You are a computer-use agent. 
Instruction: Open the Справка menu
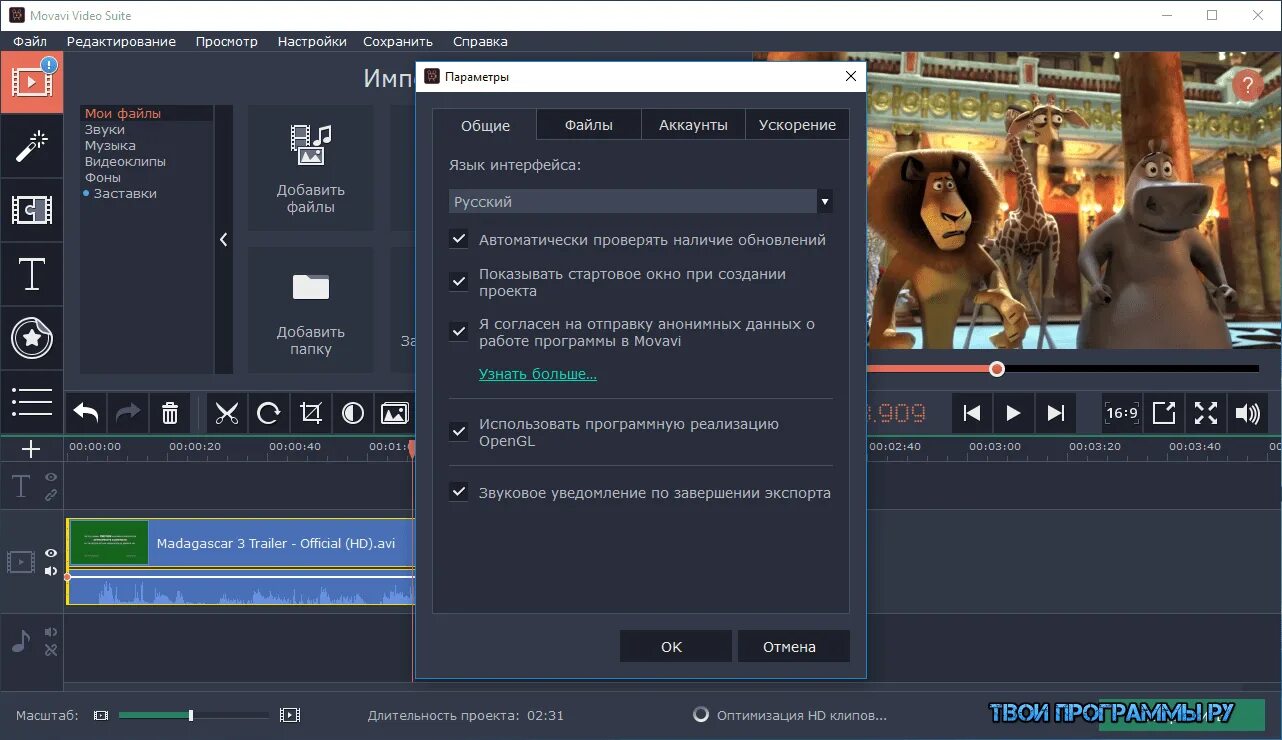(x=480, y=41)
